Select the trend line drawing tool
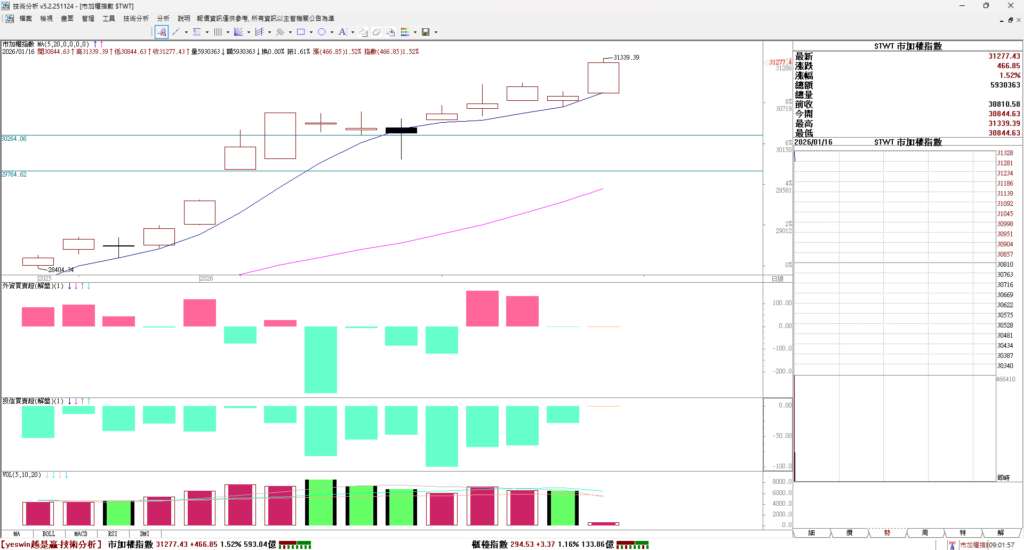The height and width of the screenshot is (550, 1024). pos(176,32)
